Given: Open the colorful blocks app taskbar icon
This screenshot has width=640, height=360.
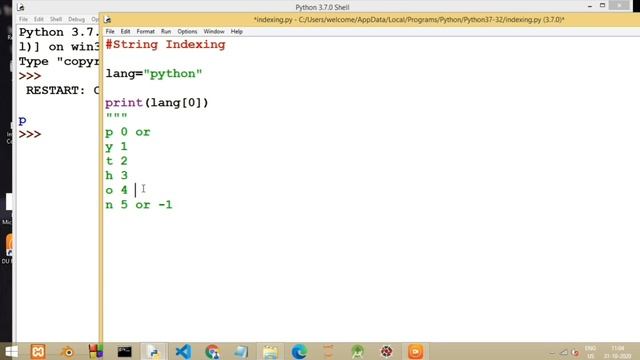Looking at the screenshot, I should [x=96, y=351].
